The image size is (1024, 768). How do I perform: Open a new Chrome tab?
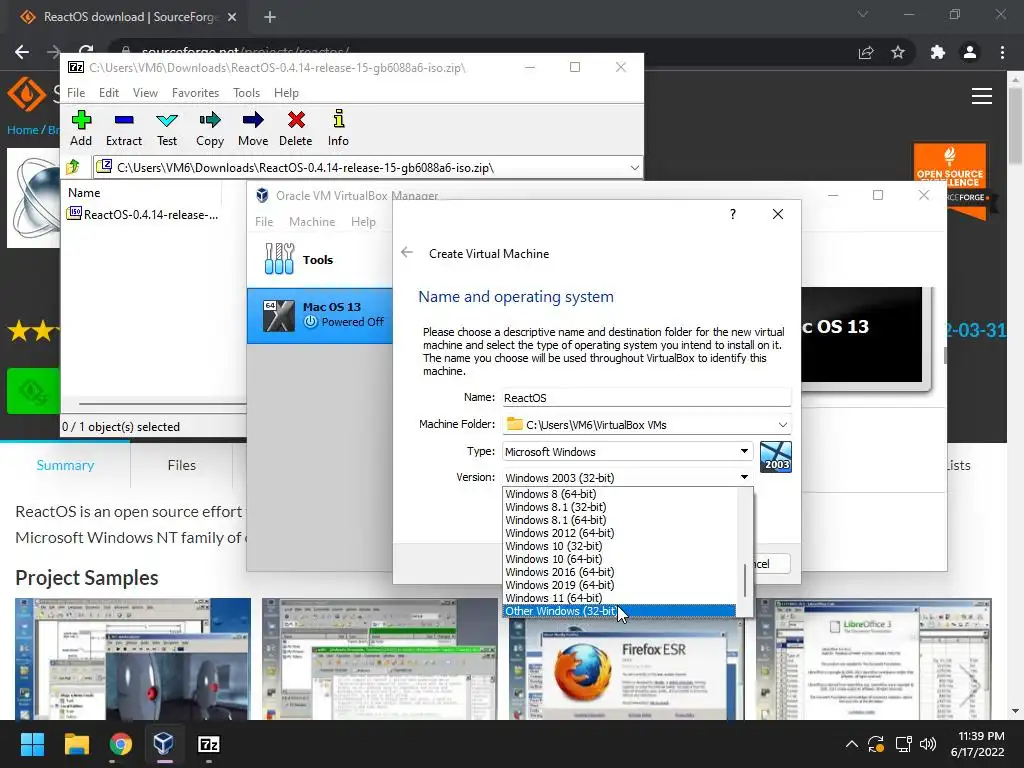point(270,17)
